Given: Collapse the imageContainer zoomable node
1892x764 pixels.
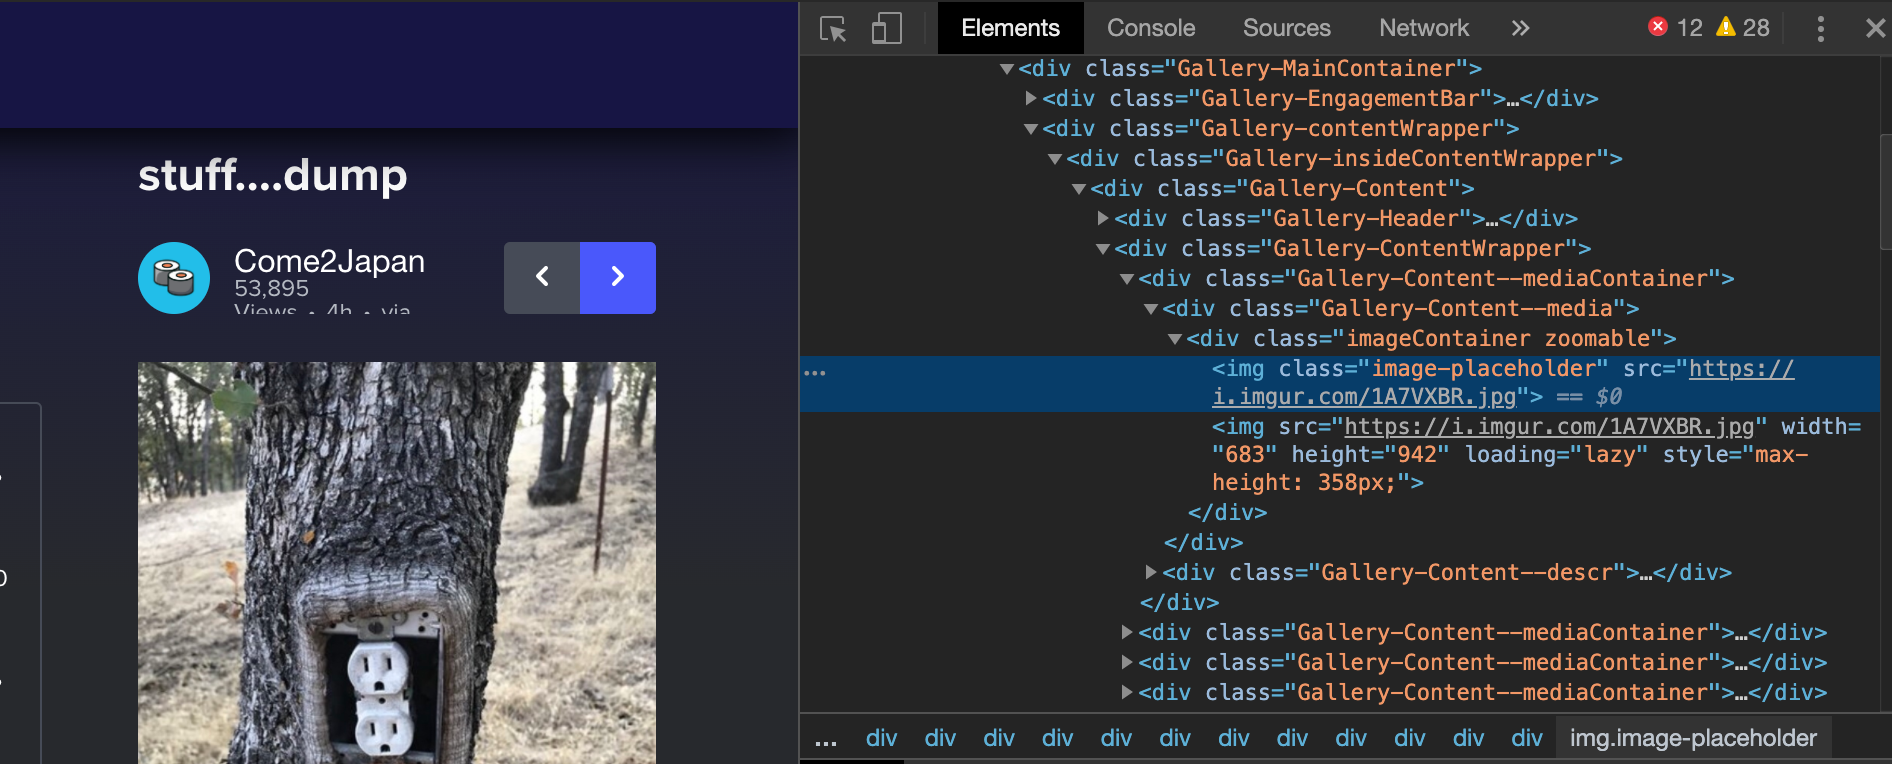Looking at the screenshot, I should [1175, 339].
